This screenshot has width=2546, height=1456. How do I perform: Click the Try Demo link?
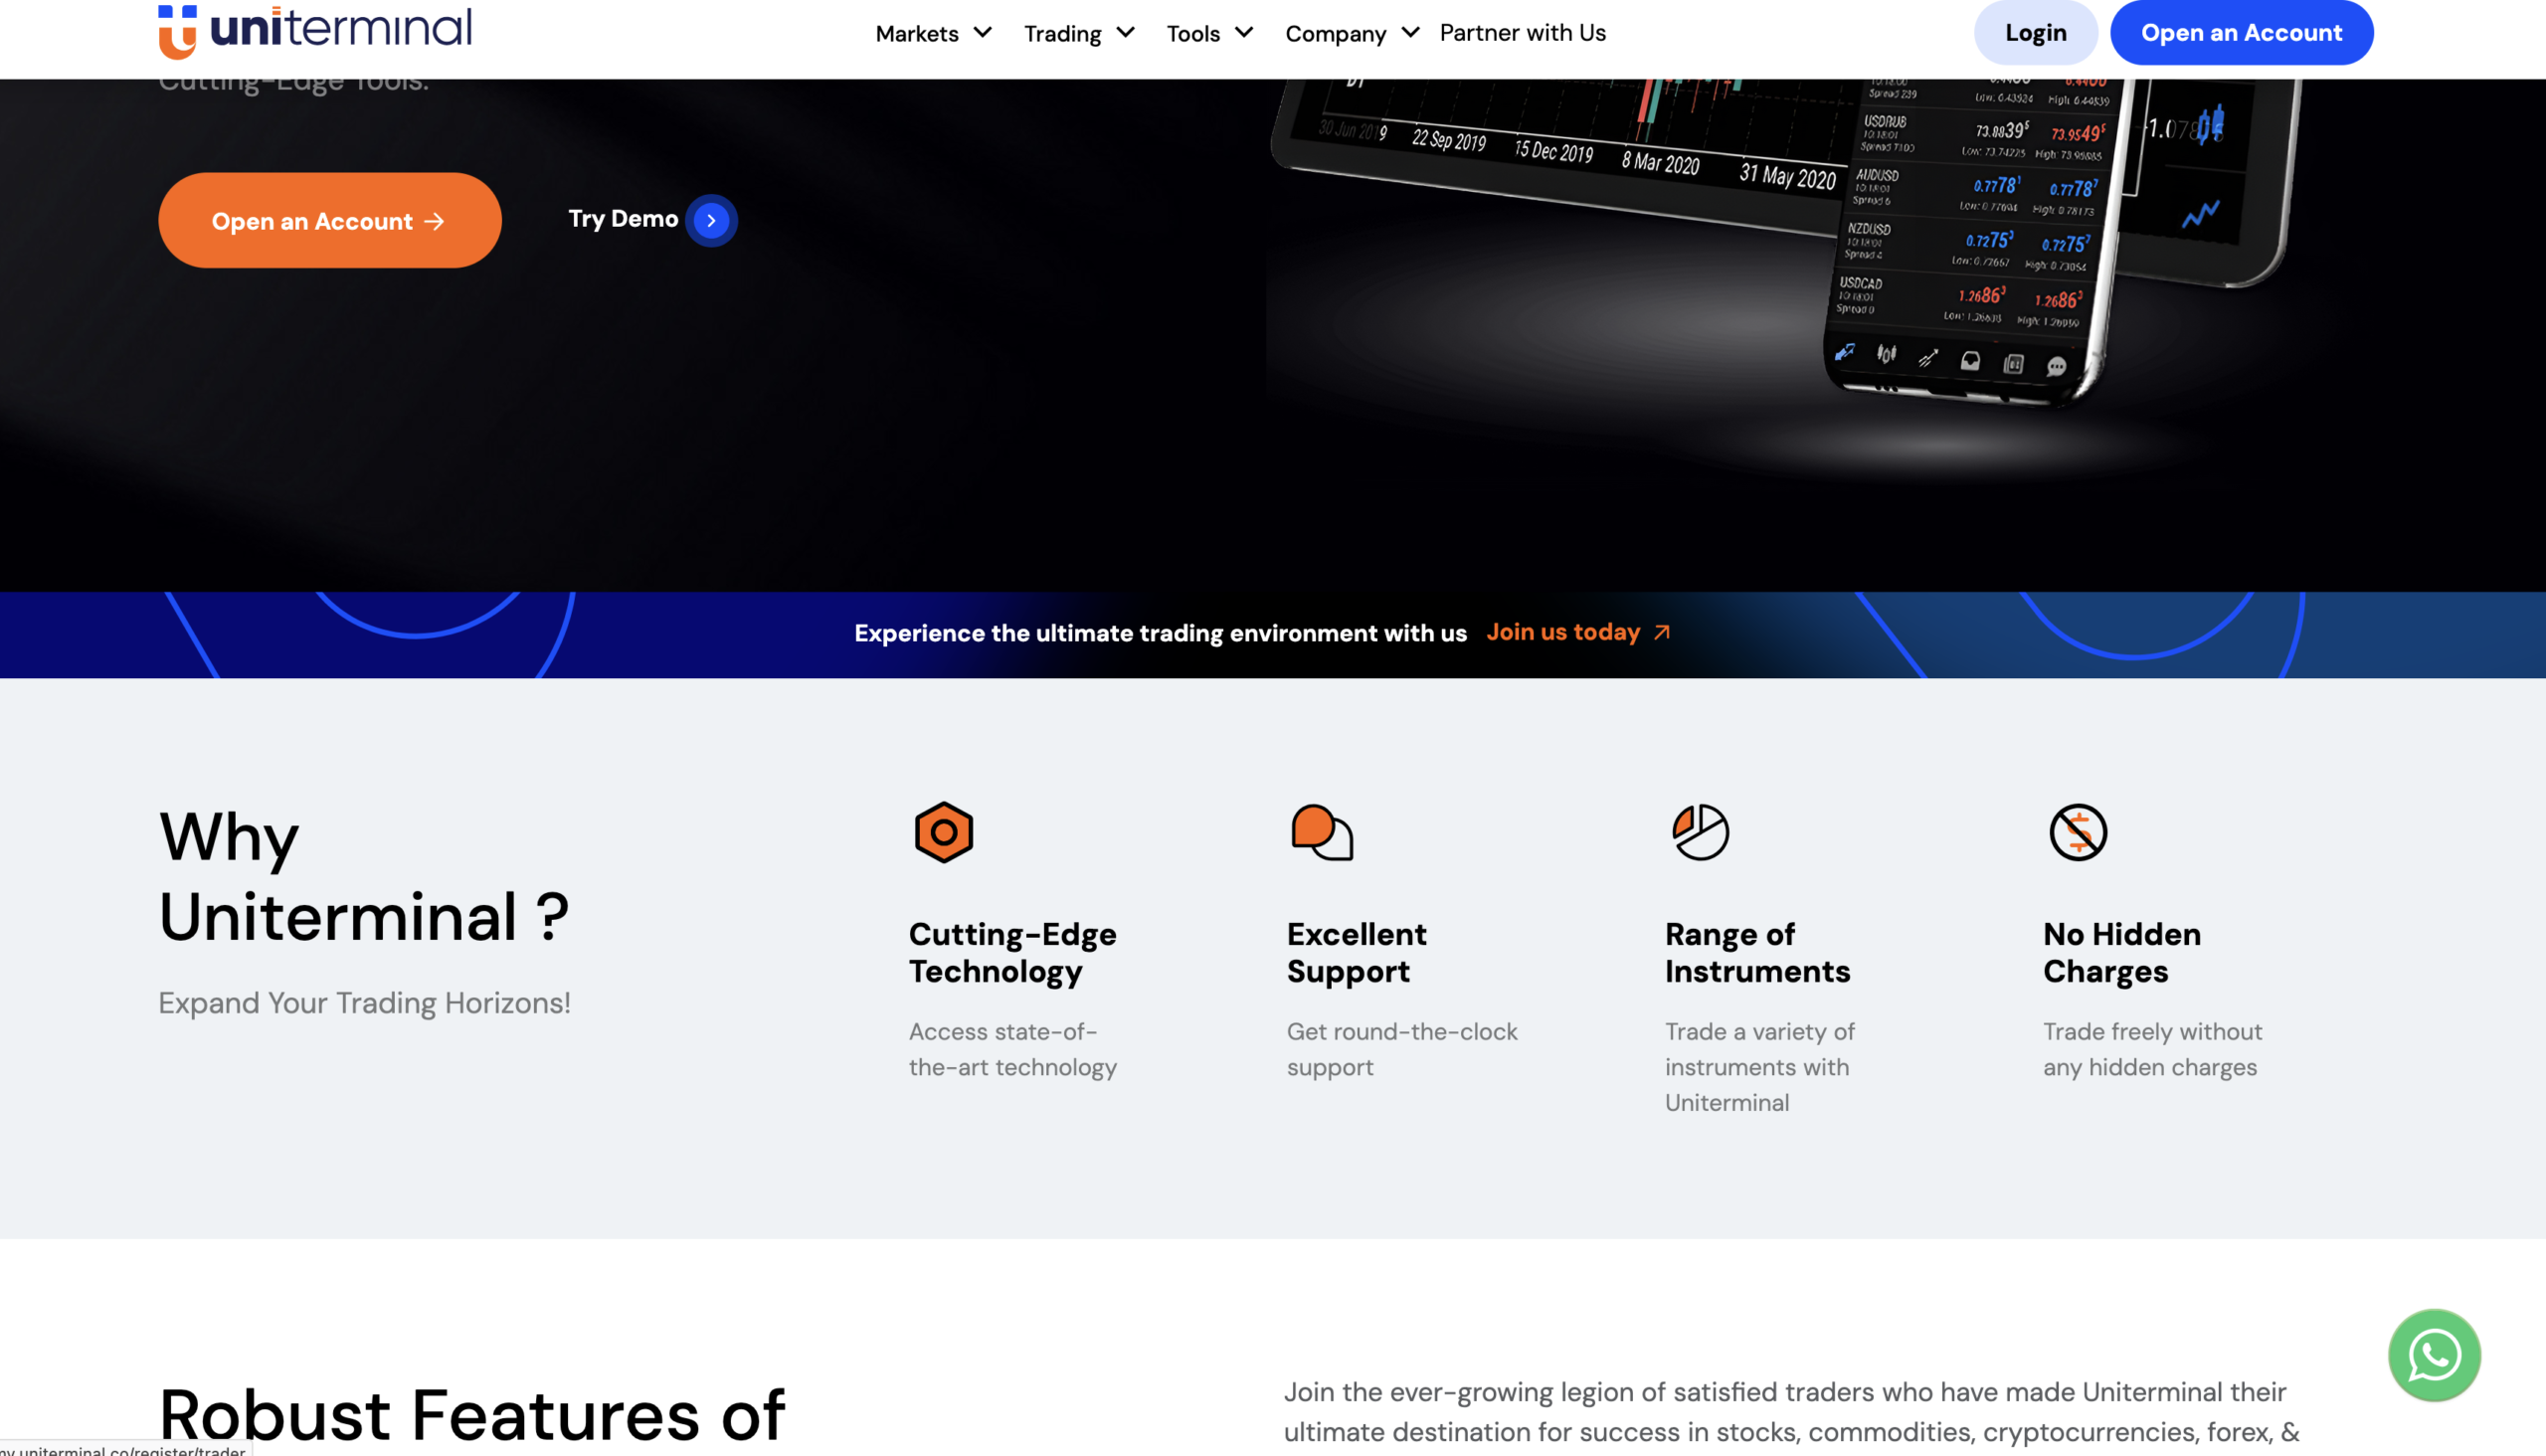623,219
